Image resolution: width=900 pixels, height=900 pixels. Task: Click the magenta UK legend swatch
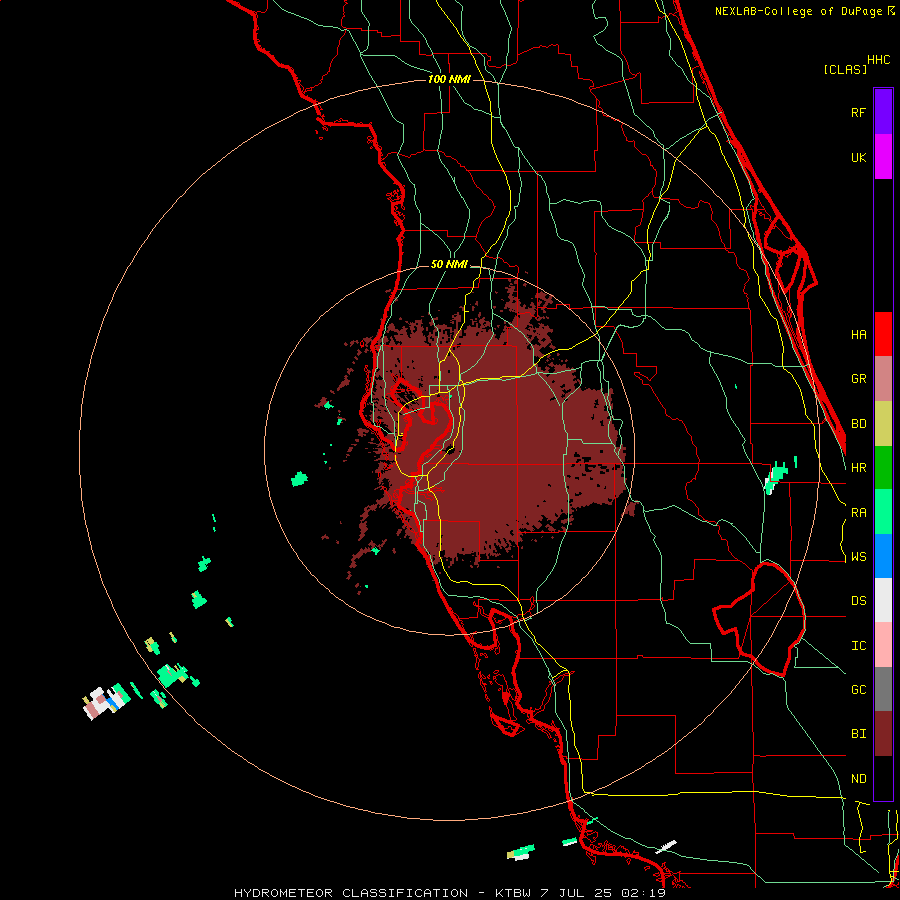[x=883, y=157]
